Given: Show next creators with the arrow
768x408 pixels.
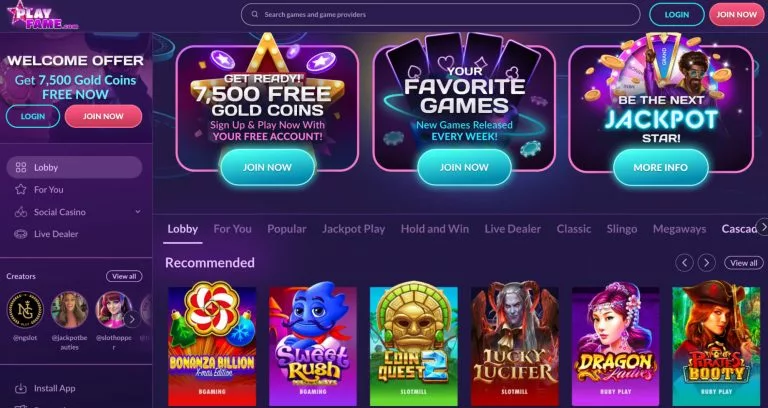Looking at the screenshot, I should coord(131,319).
